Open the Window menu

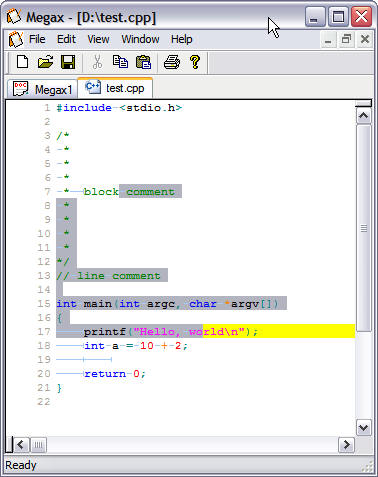tap(140, 39)
